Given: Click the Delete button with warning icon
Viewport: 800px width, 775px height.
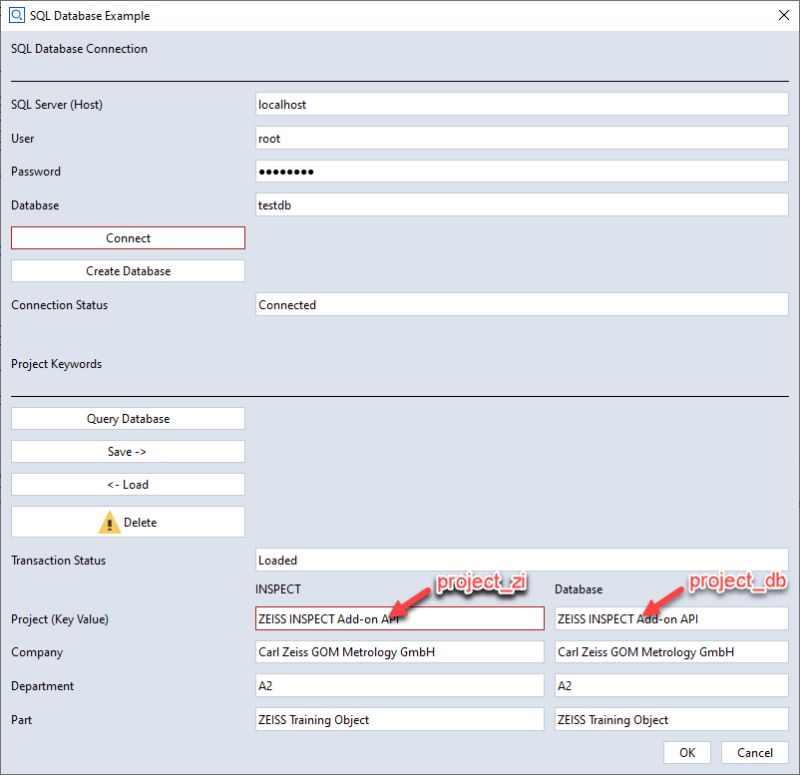Looking at the screenshot, I should point(128,522).
